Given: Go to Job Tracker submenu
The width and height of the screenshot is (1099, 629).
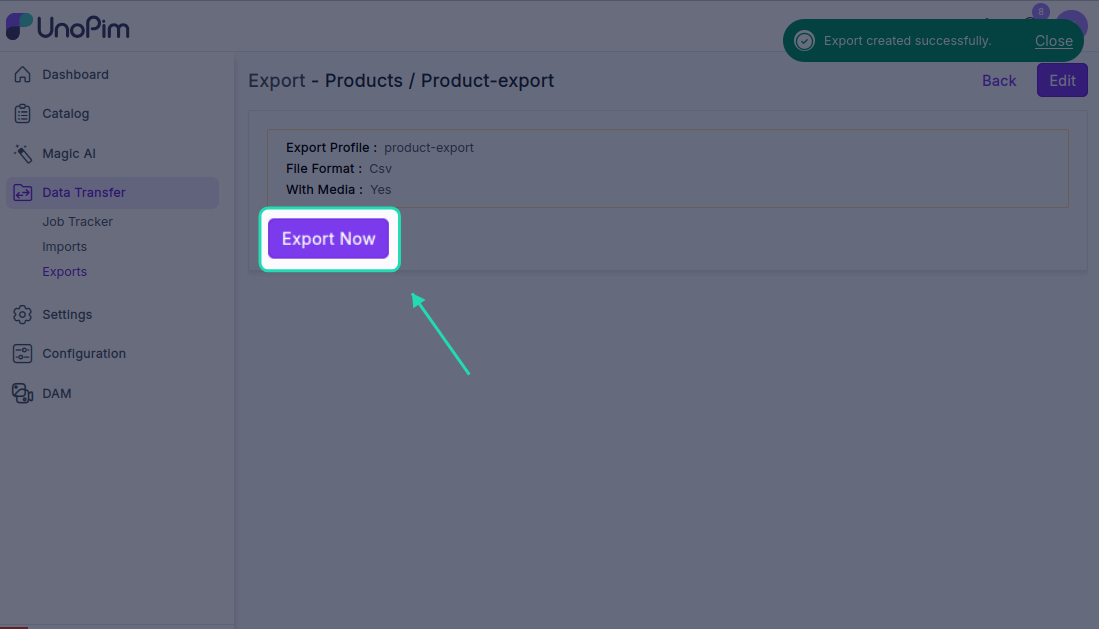Looking at the screenshot, I should pyautogui.click(x=77, y=222).
